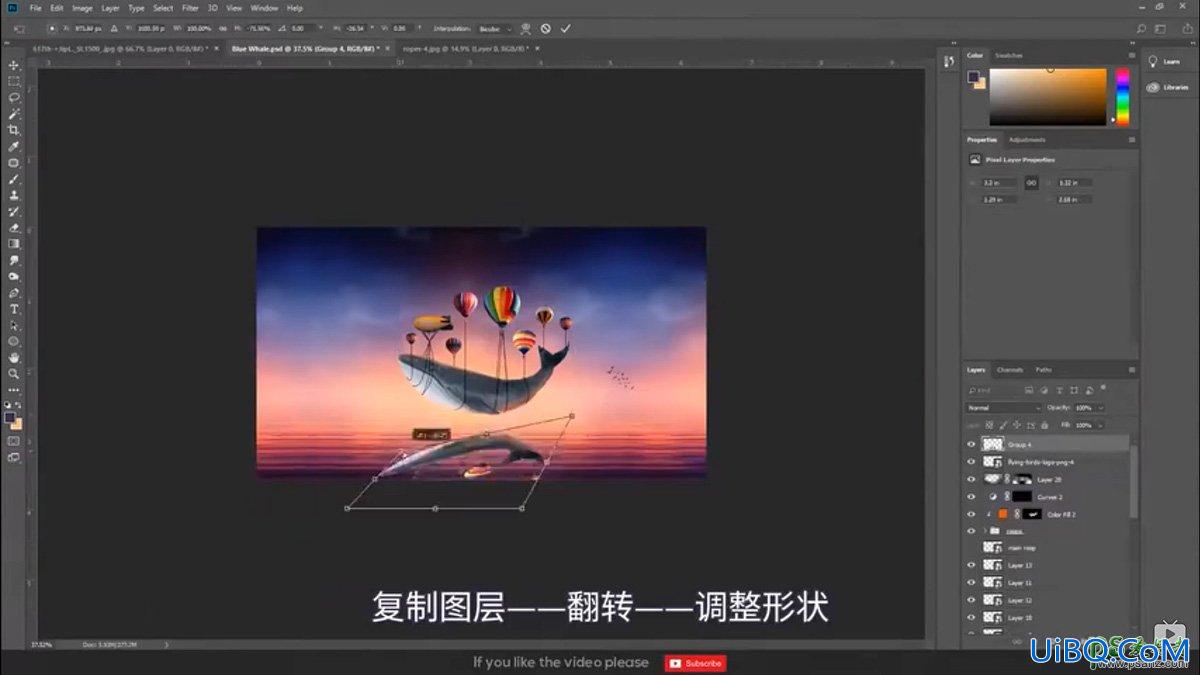Select the Rectangular Marquee tool
Image resolution: width=1200 pixels, height=675 pixels.
[x=14, y=81]
